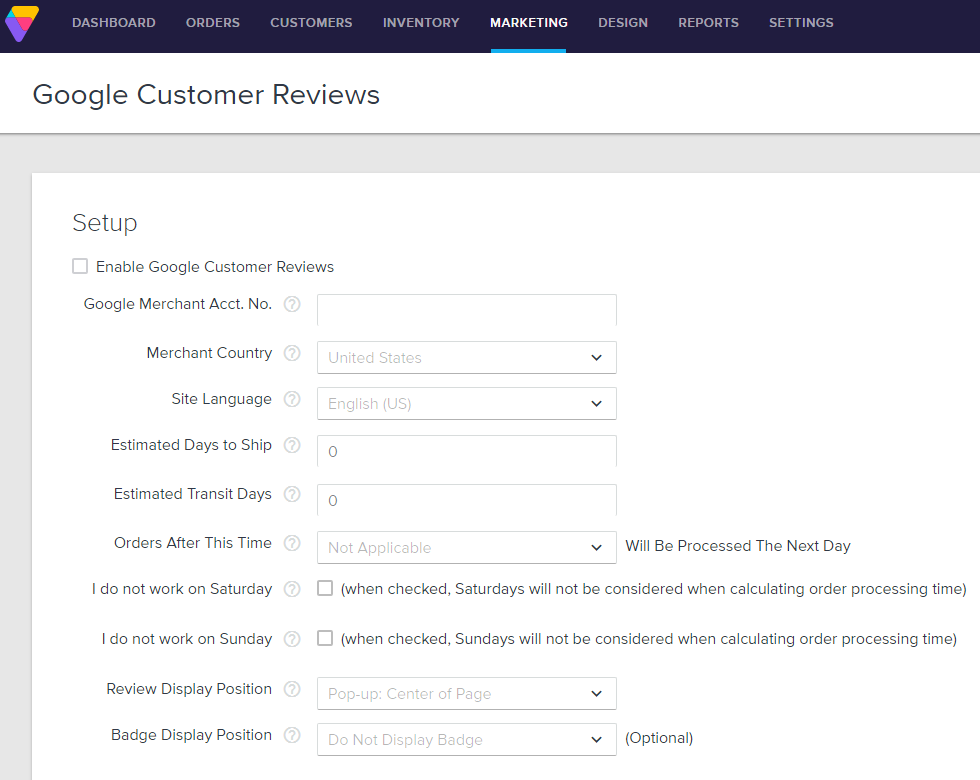This screenshot has height=780, width=980.
Task: Check the I do not work on Saturday box
Action: coord(325,588)
